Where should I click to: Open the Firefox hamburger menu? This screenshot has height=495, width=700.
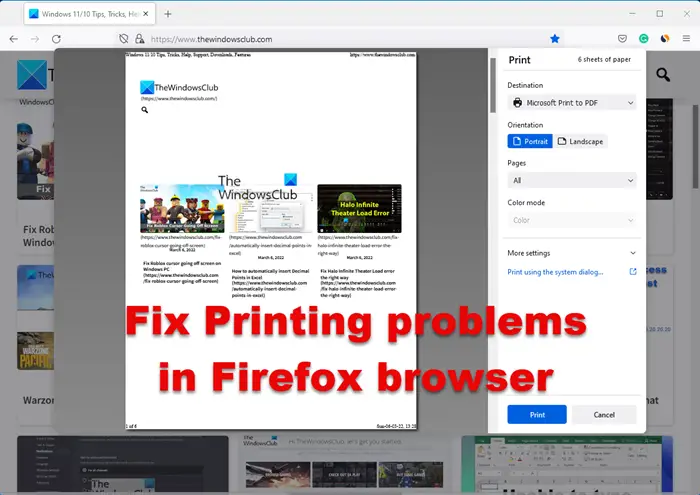(687, 39)
